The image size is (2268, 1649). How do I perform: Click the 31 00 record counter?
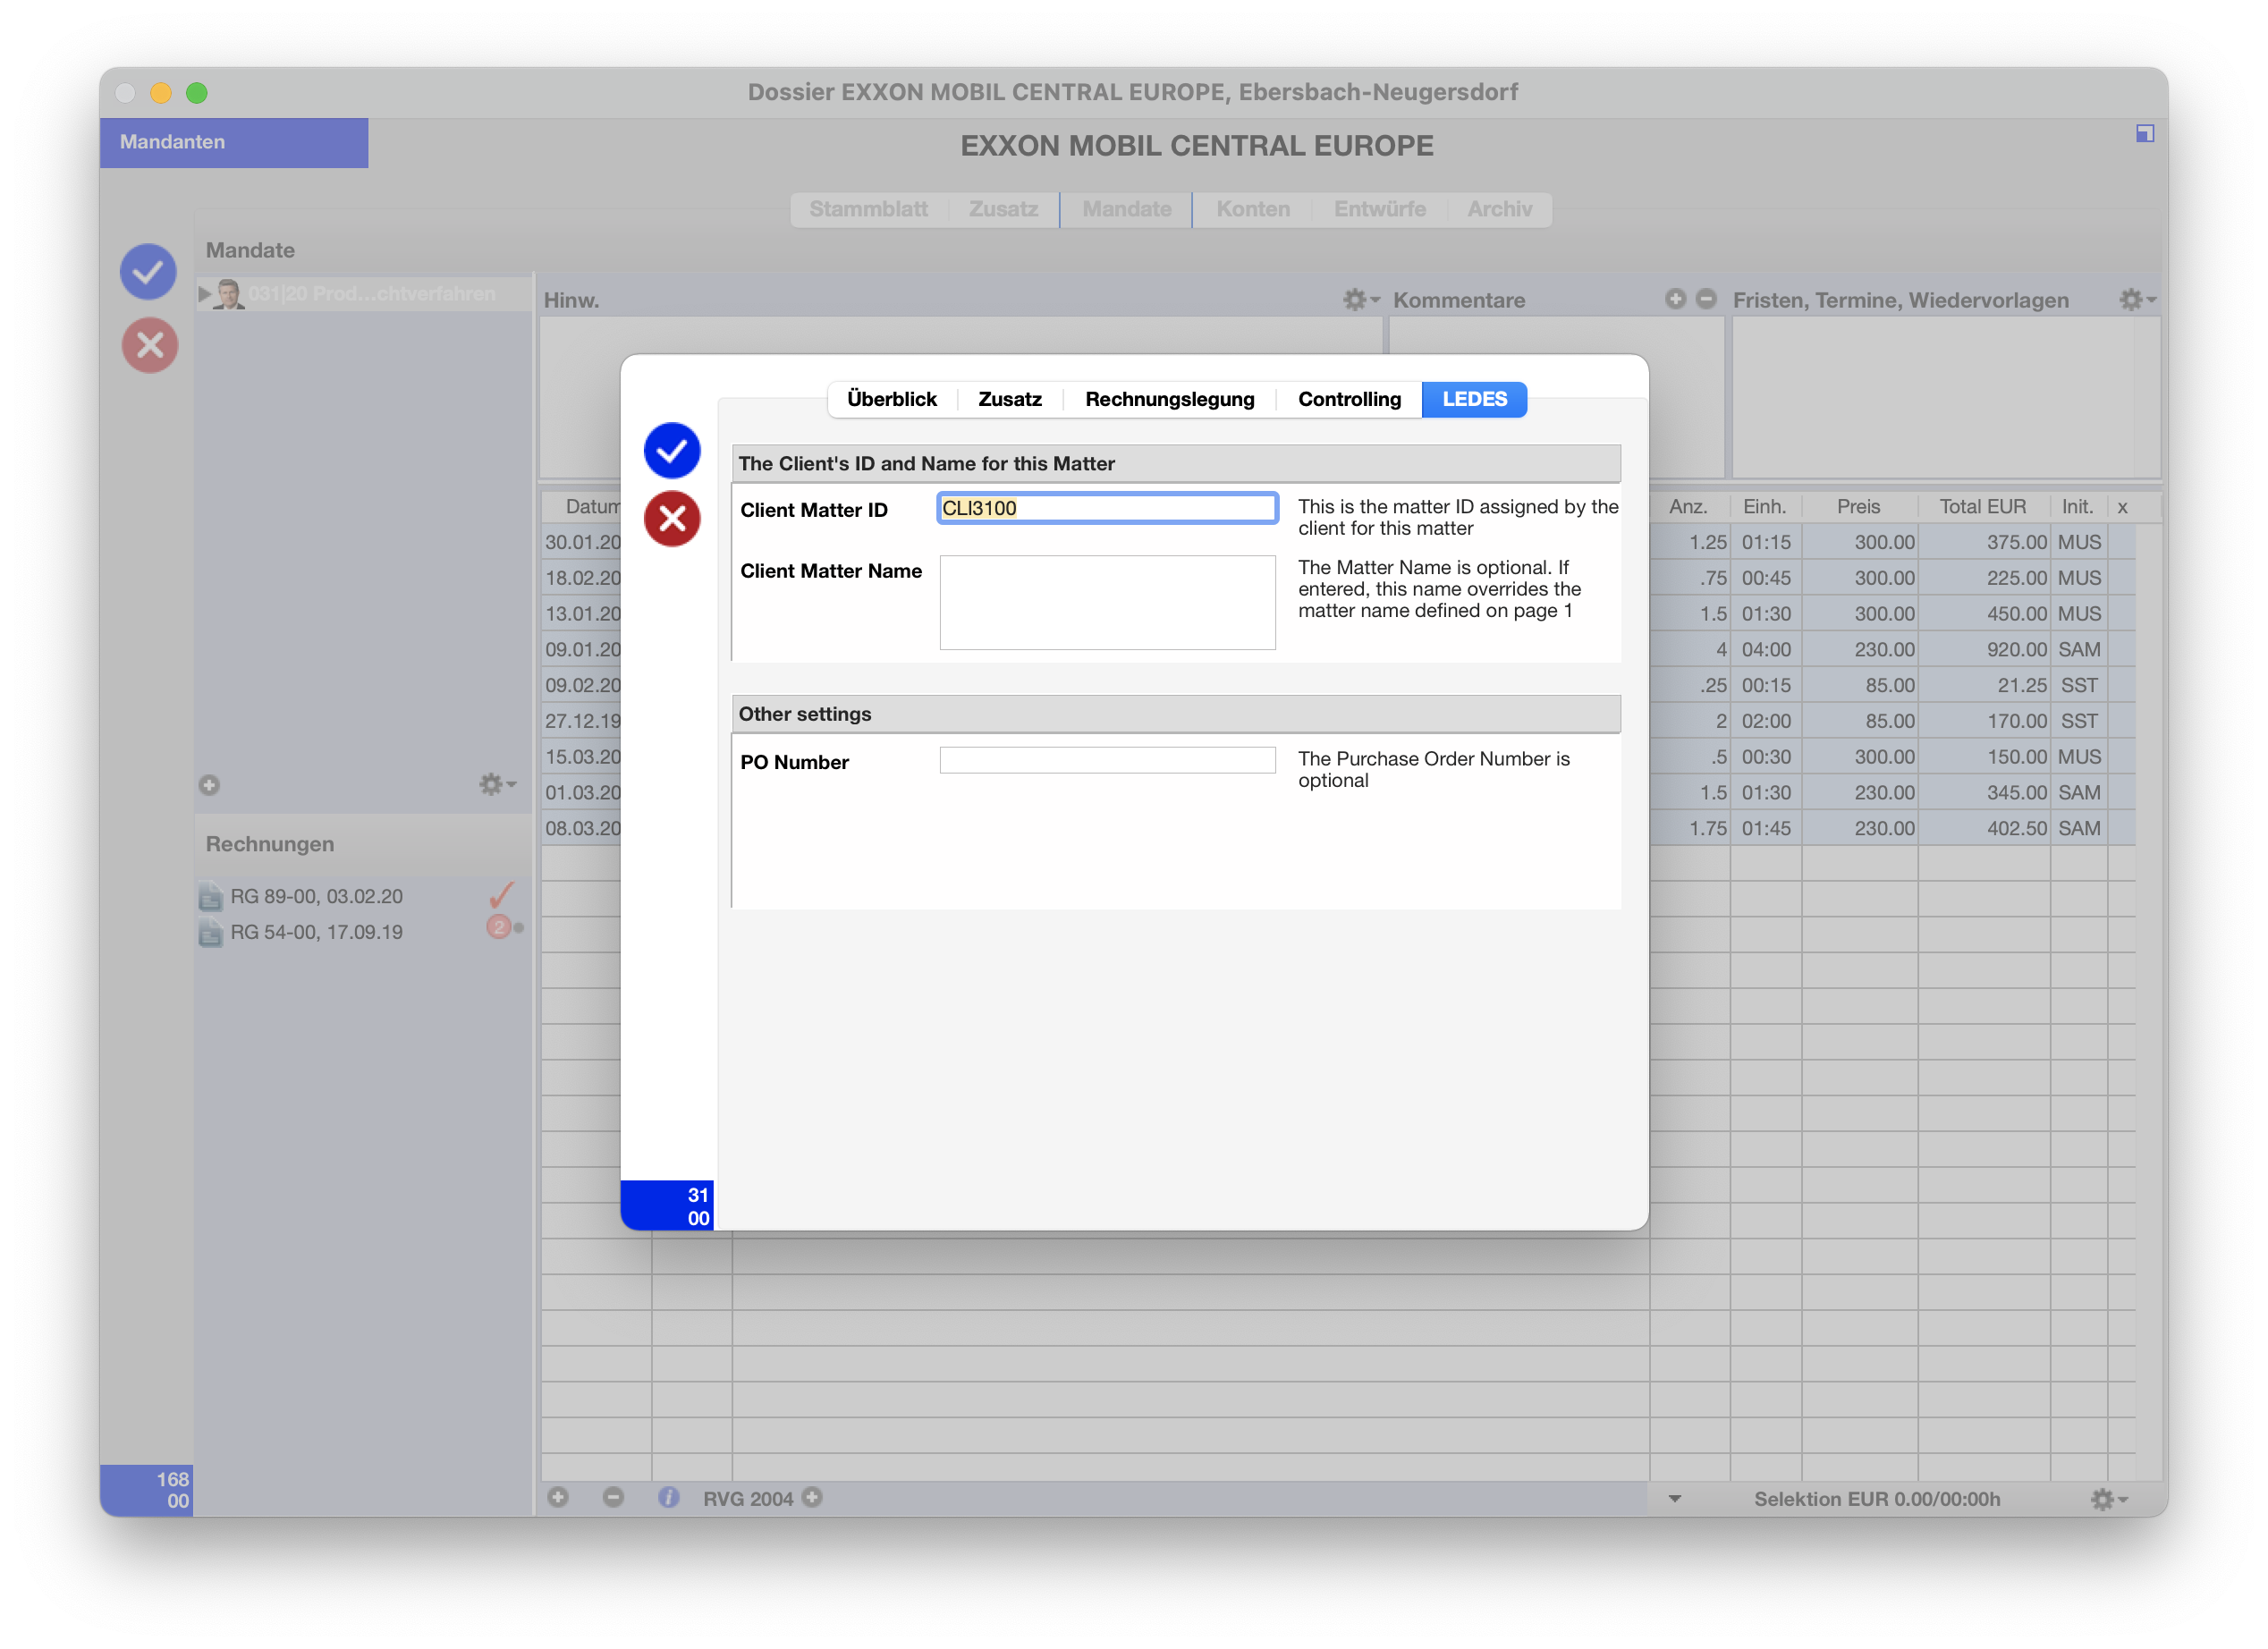tap(667, 1206)
